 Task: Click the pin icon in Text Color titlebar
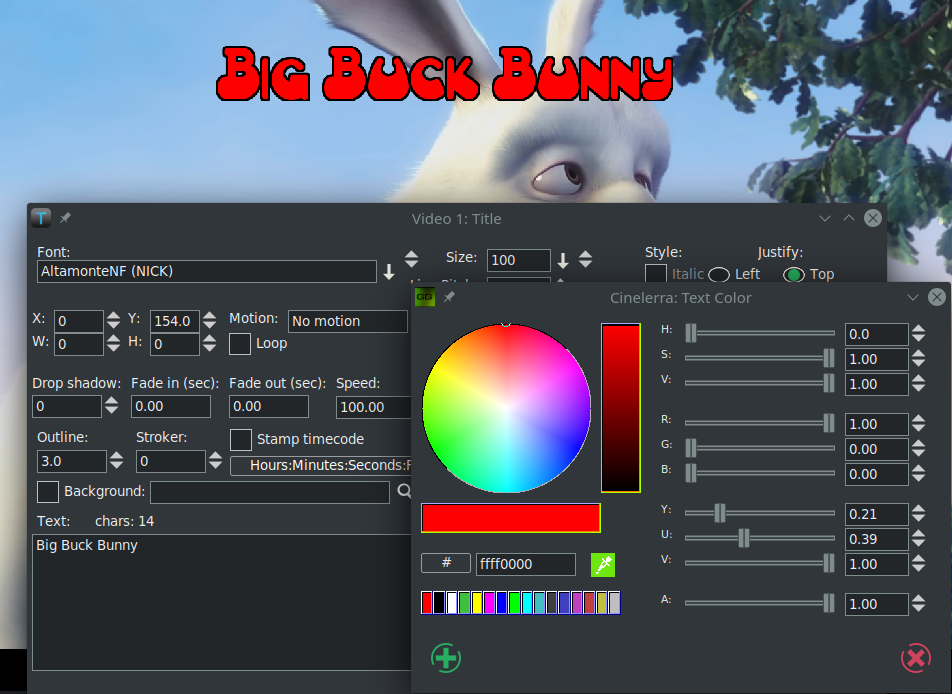click(x=449, y=298)
